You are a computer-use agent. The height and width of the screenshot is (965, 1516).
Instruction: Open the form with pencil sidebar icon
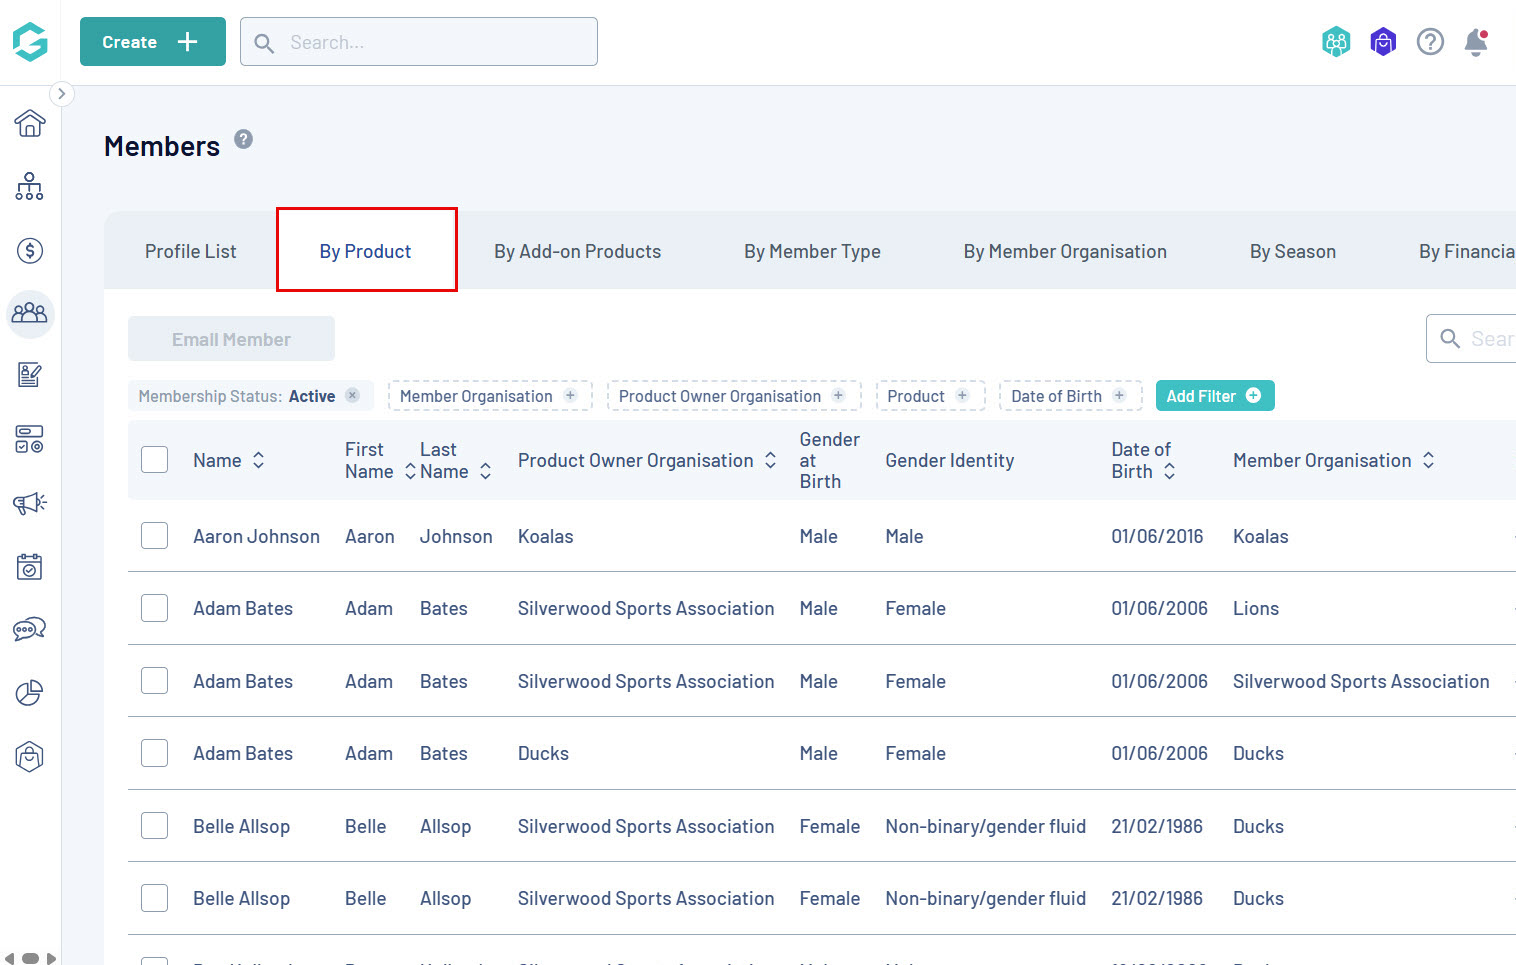click(30, 375)
